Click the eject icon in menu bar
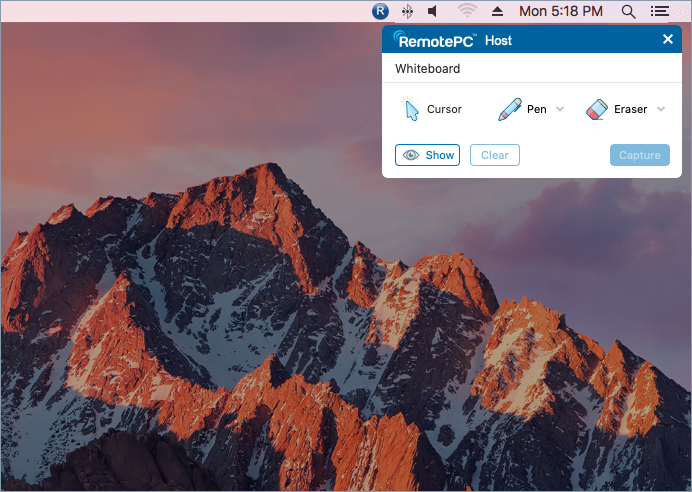The height and width of the screenshot is (492, 692). coord(497,12)
